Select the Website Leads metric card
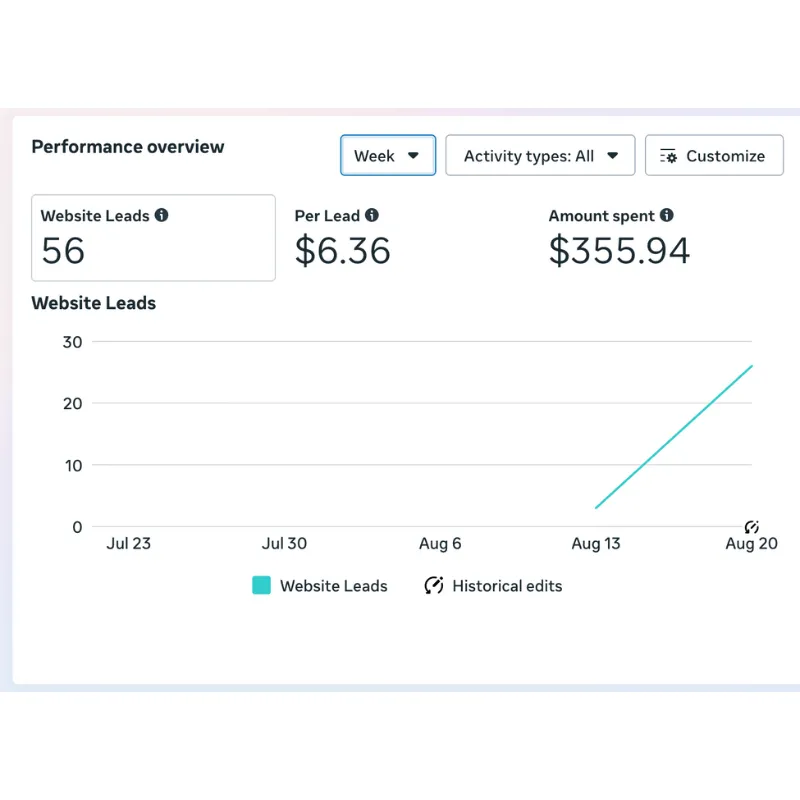Viewport: 800px width, 800px height. (x=153, y=238)
